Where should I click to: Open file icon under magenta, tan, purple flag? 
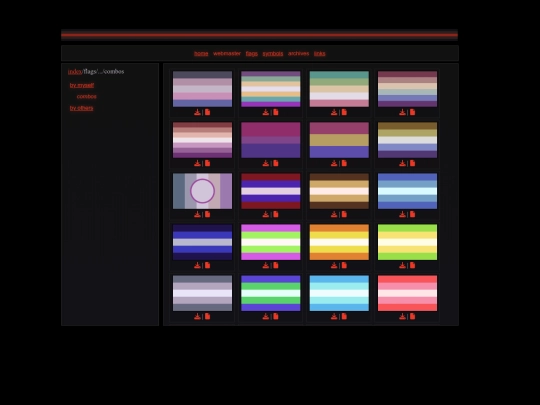[x=344, y=163]
